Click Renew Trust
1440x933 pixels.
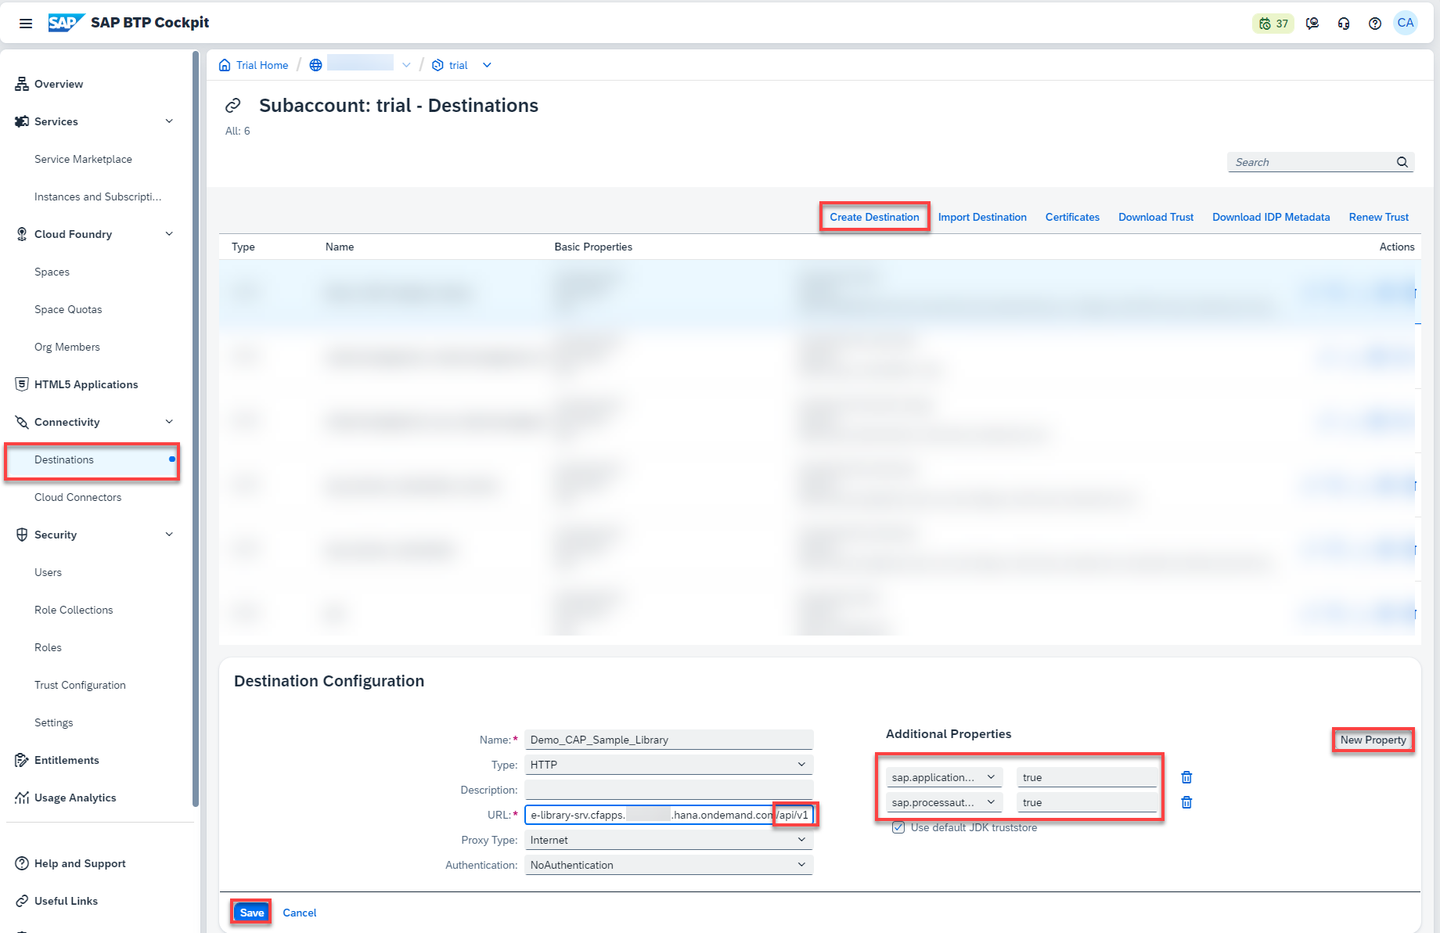1379,217
